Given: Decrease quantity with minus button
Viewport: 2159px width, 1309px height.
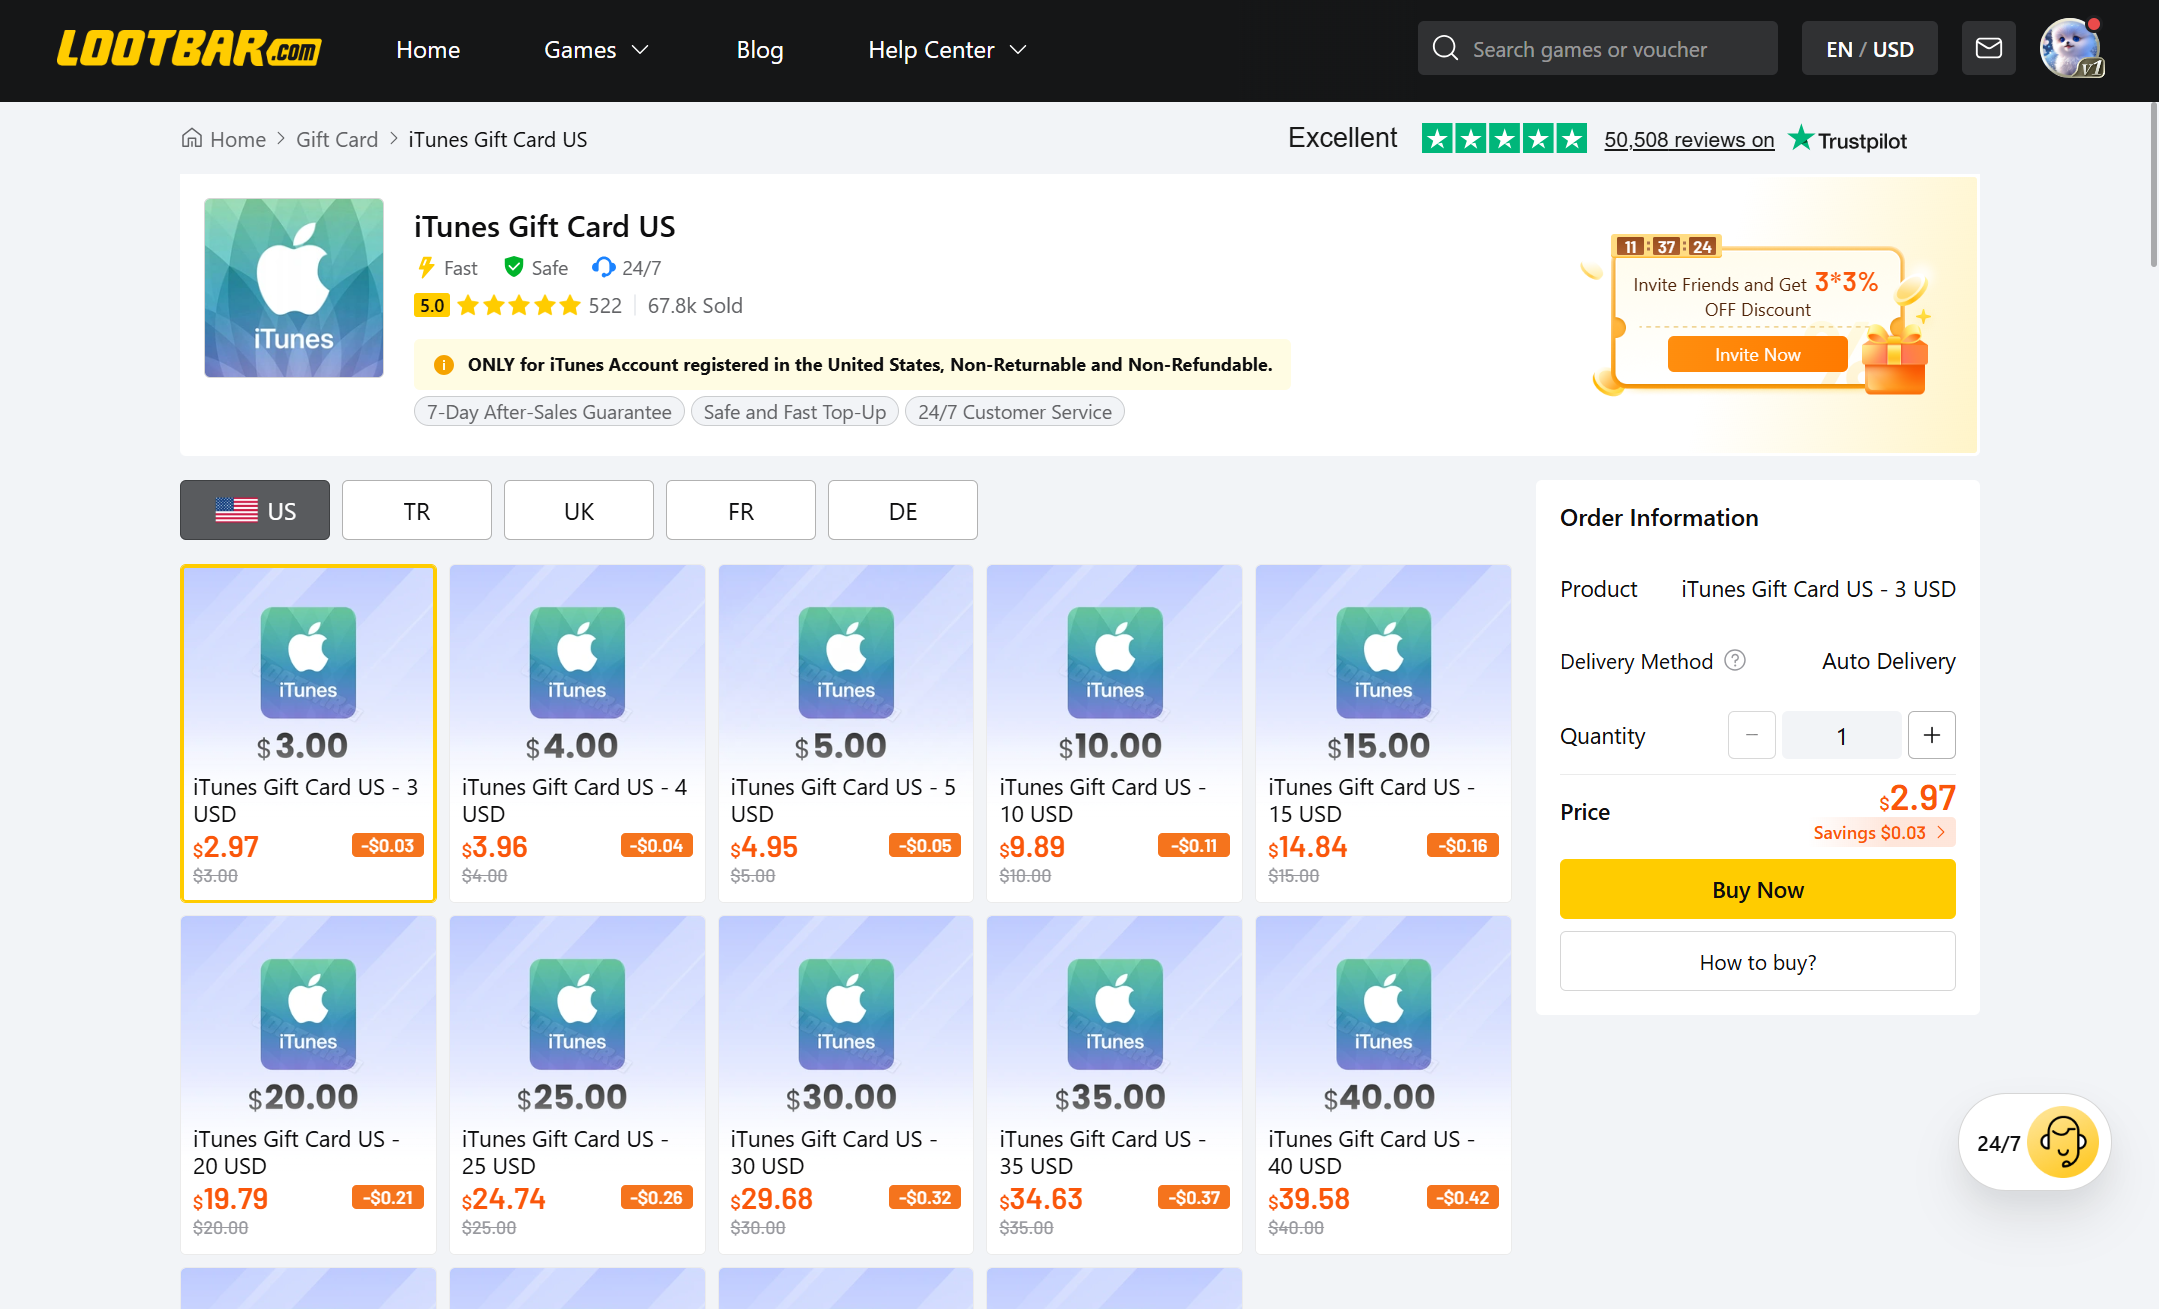Looking at the screenshot, I should pos(1752,735).
